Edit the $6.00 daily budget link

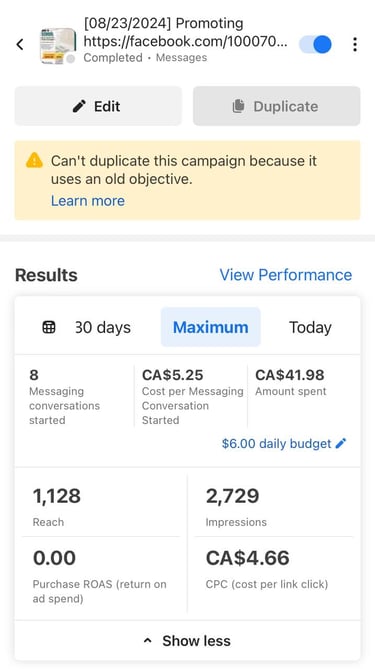point(276,444)
